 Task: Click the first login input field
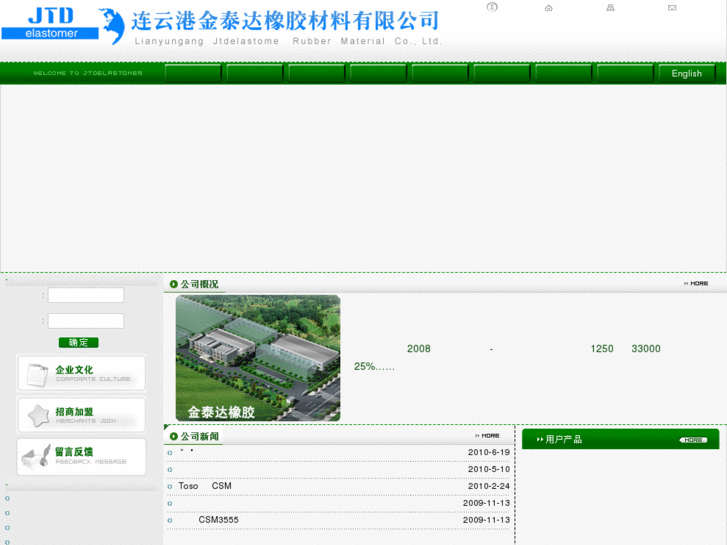pos(86,296)
